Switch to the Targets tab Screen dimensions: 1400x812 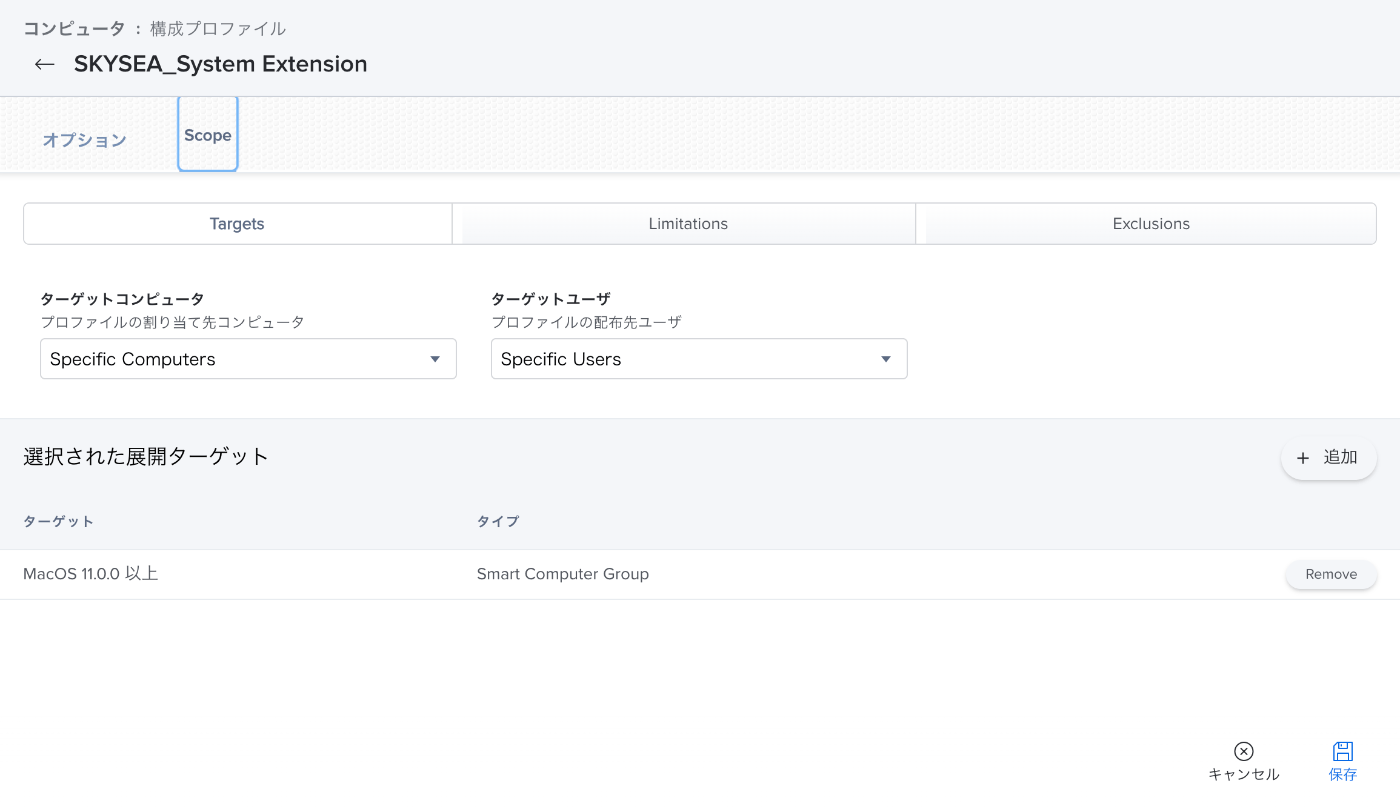237,224
